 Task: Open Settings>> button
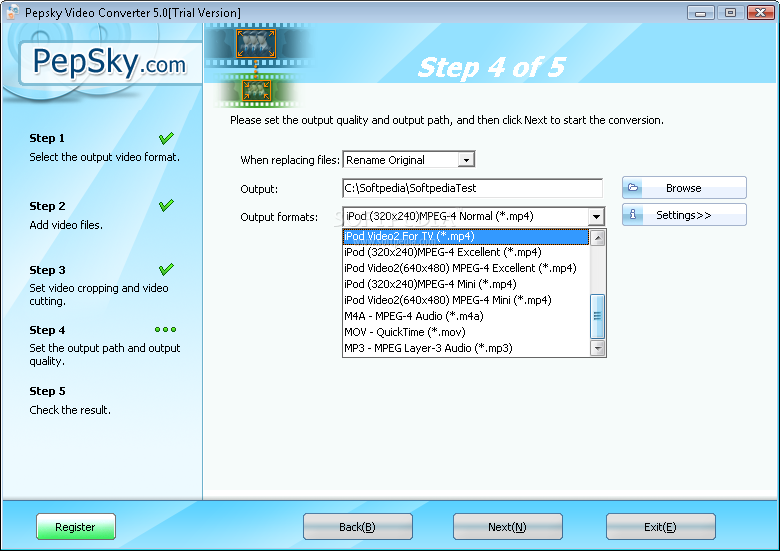684,214
